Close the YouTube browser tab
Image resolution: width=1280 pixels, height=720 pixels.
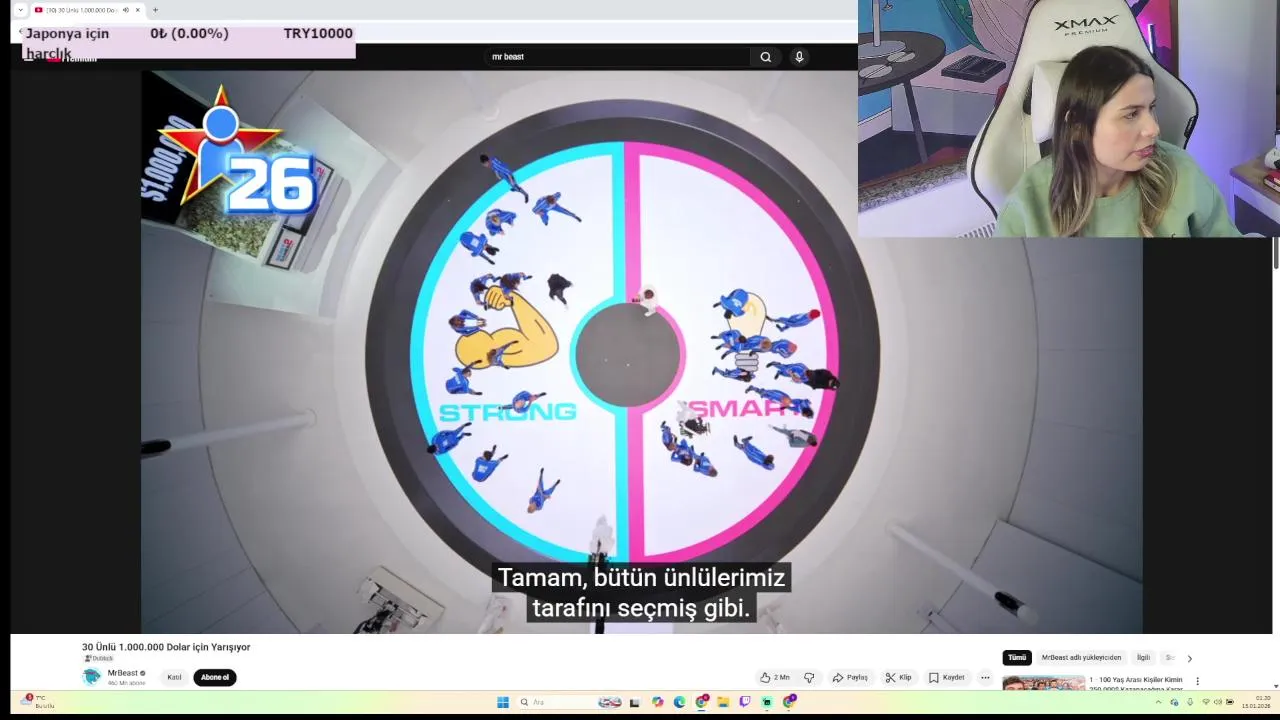(138, 10)
